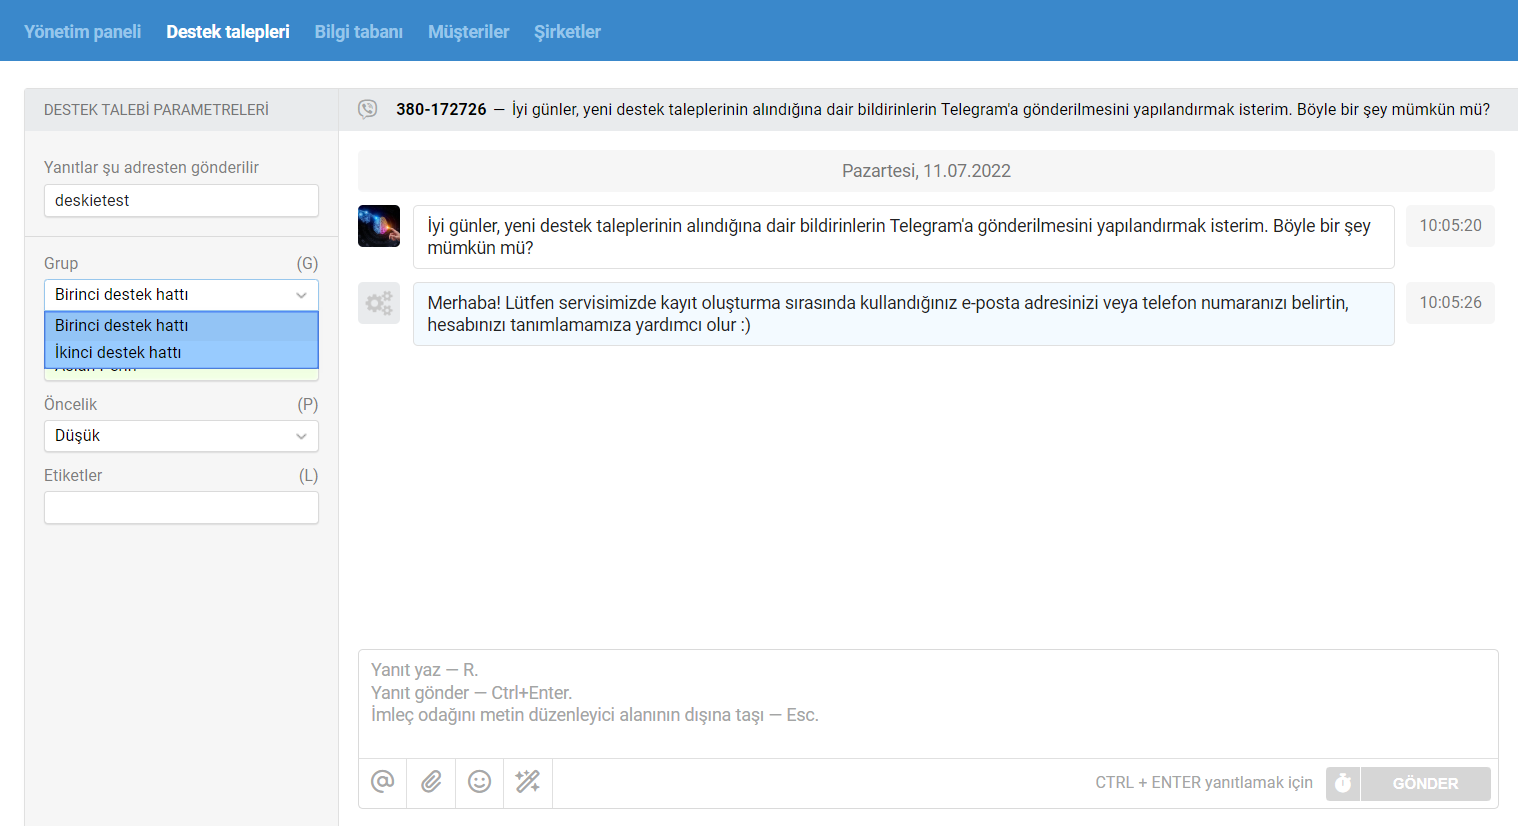Screen dimensions: 1518x826
Task: Click the 10:05:20 message timestamp
Action: (1450, 226)
